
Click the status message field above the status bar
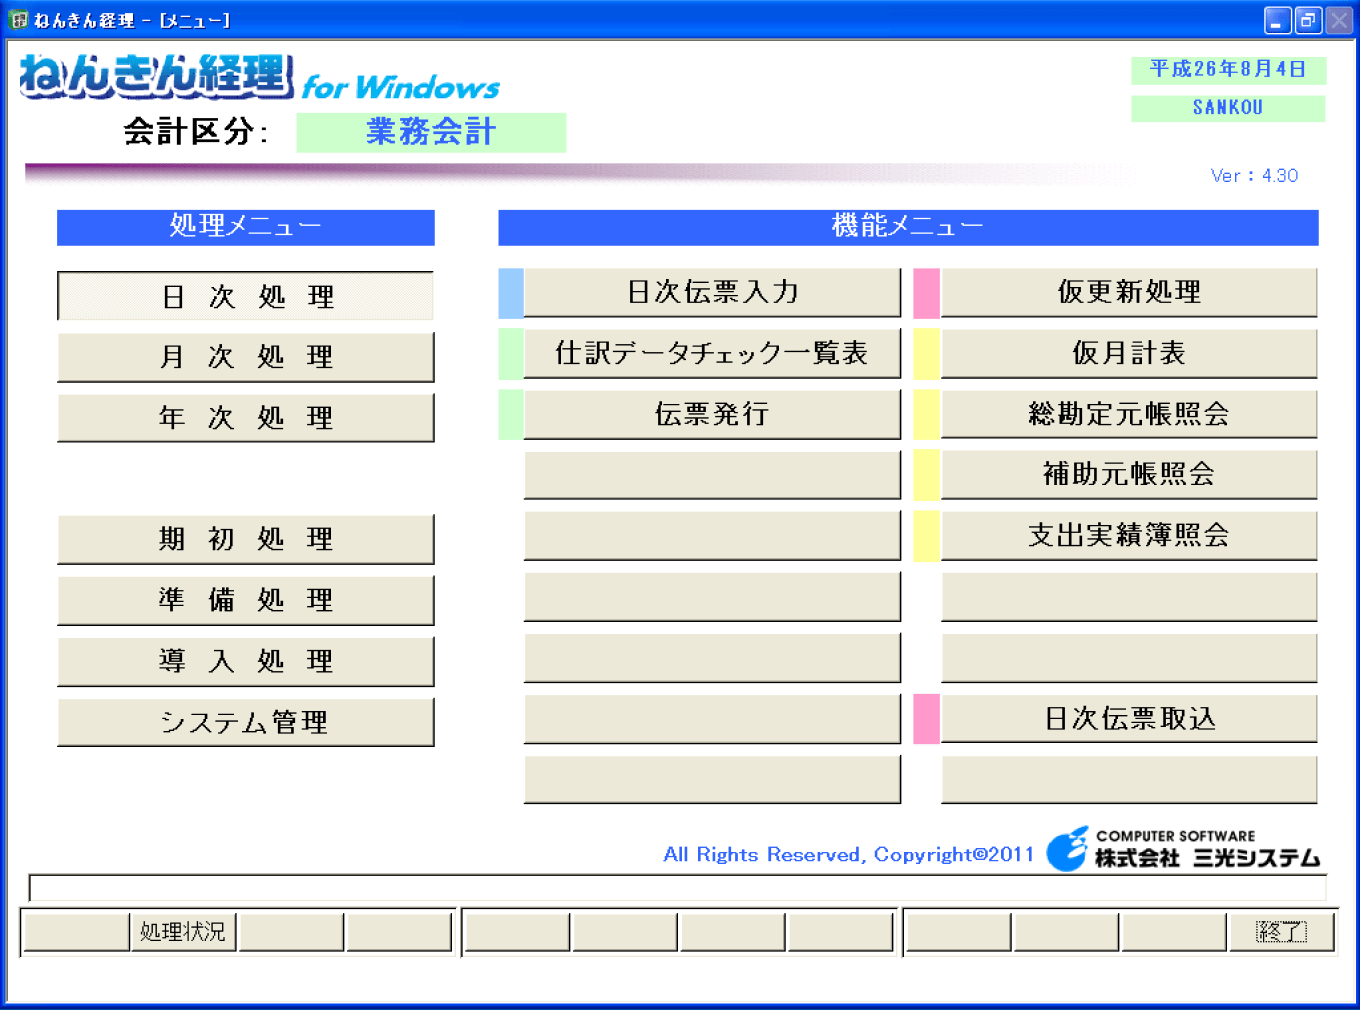pyautogui.click(x=678, y=888)
